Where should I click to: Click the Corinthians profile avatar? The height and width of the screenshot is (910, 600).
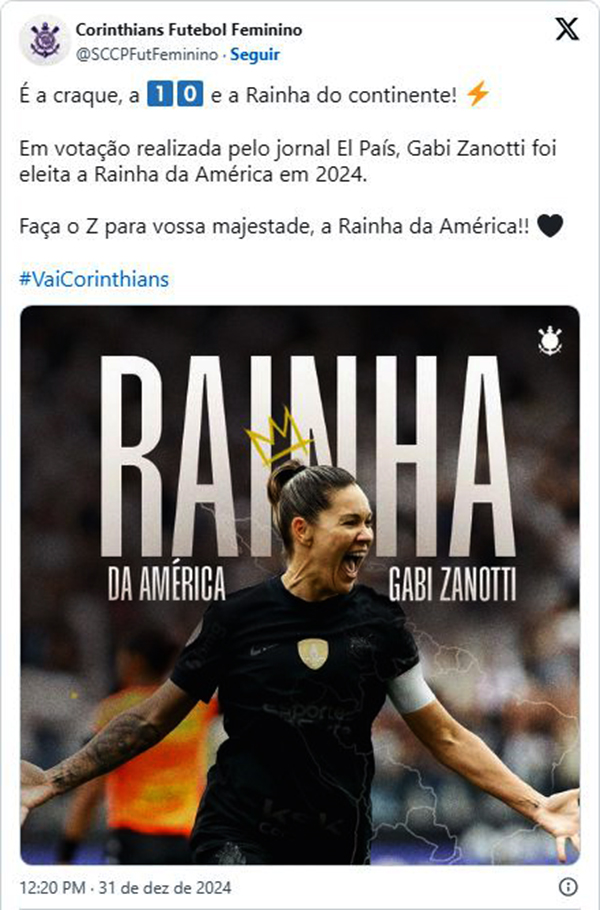pyautogui.click(x=45, y=41)
